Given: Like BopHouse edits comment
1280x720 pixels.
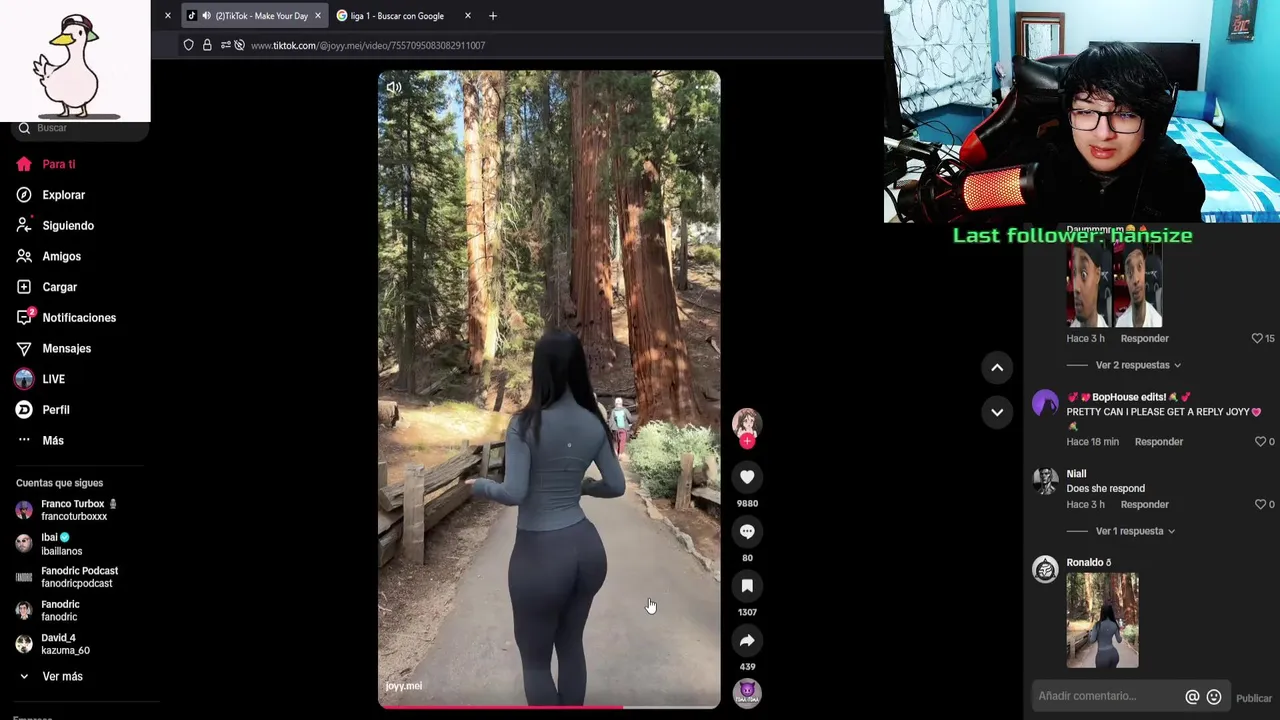Looking at the screenshot, I should tap(1260, 442).
